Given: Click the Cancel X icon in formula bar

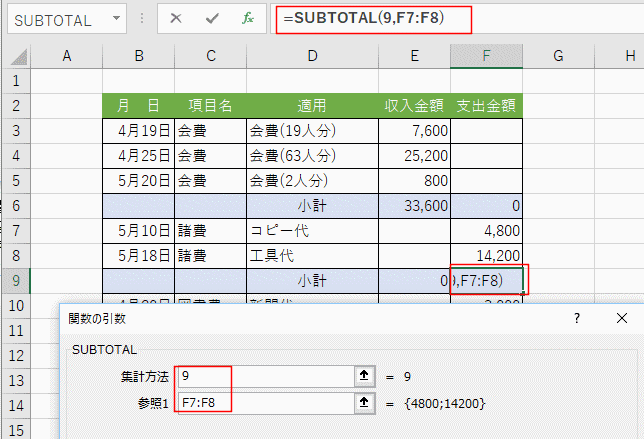Looking at the screenshot, I should tap(176, 19).
